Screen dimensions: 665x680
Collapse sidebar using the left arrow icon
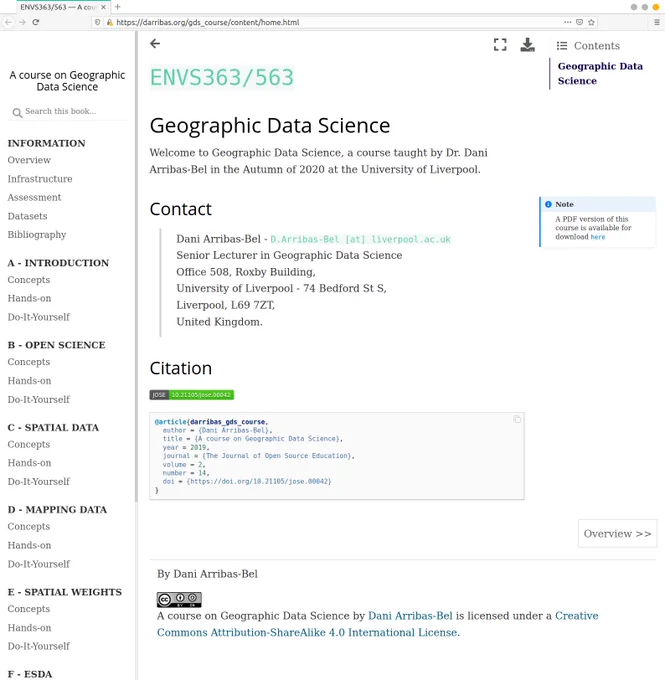(155, 43)
